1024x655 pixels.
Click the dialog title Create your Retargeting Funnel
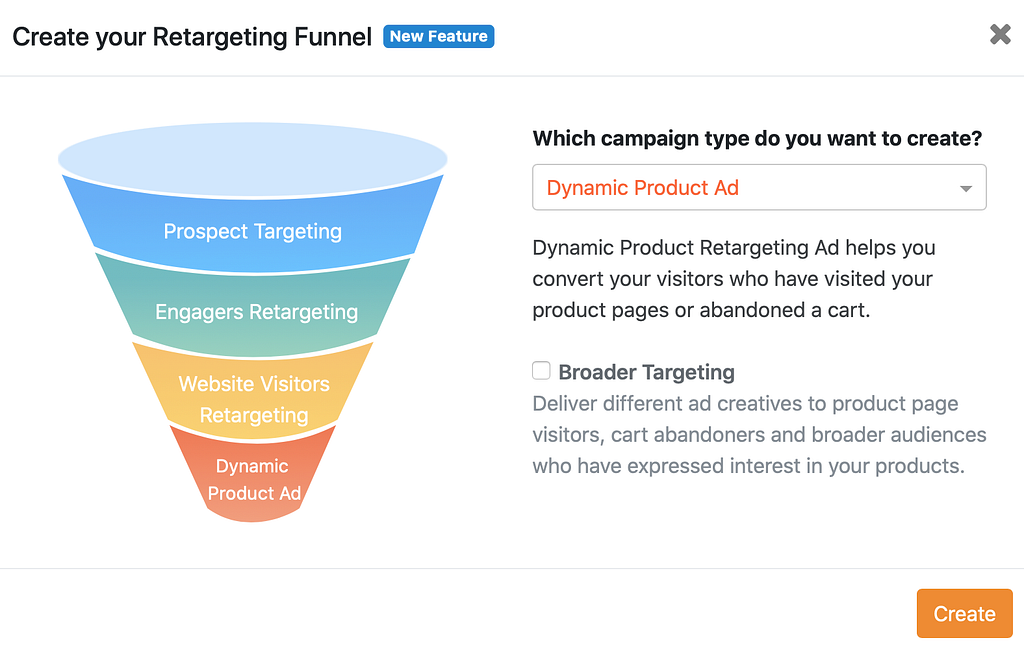tap(192, 37)
